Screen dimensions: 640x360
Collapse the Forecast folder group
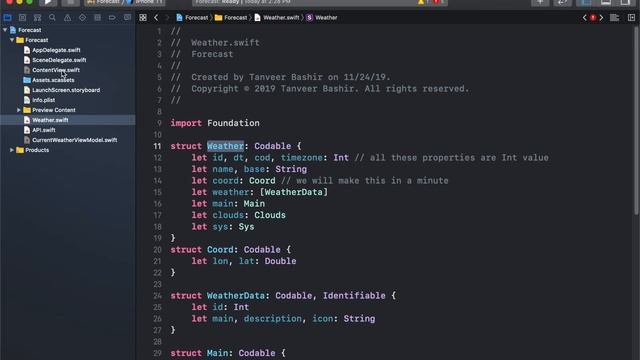12,40
